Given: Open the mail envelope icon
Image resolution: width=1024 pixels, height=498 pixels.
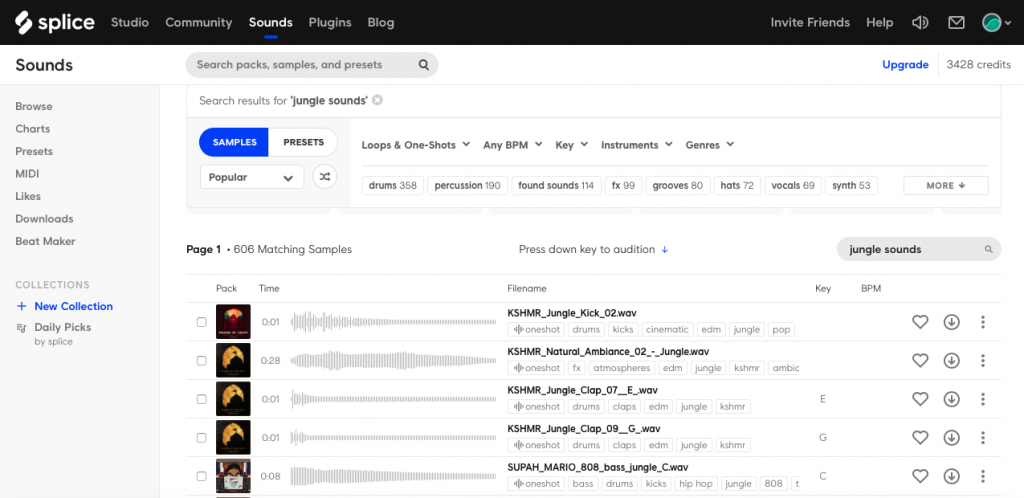Looking at the screenshot, I should coord(956,23).
